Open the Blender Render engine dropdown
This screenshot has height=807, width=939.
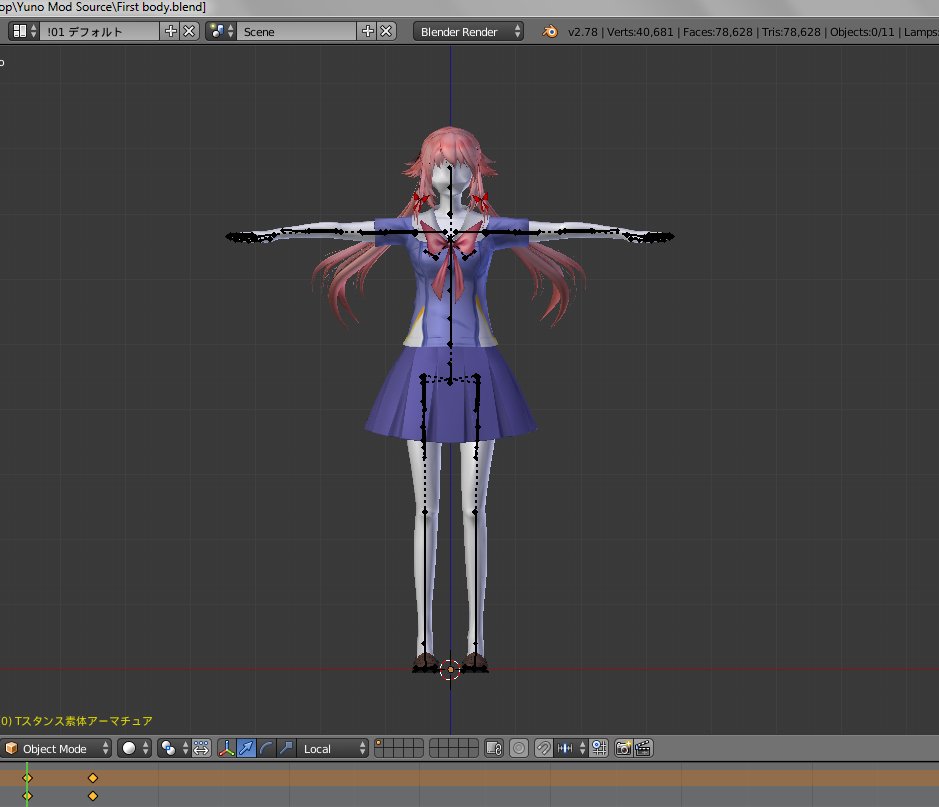point(468,31)
